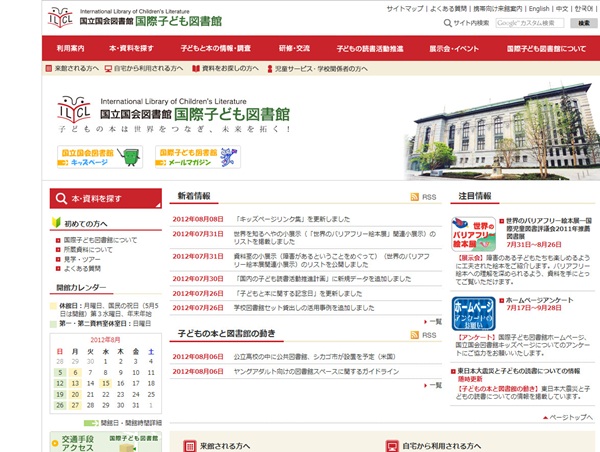Click the computer icon for 自宅から利用される方へ
Viewport: 600px width, 452px height.
[108, 69]
